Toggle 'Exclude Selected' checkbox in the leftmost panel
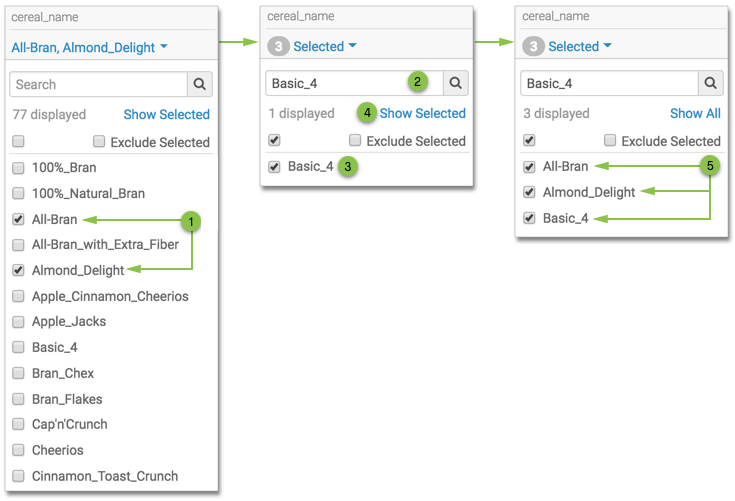The width and height of the screenshot is (735, 501). (100, 142)
